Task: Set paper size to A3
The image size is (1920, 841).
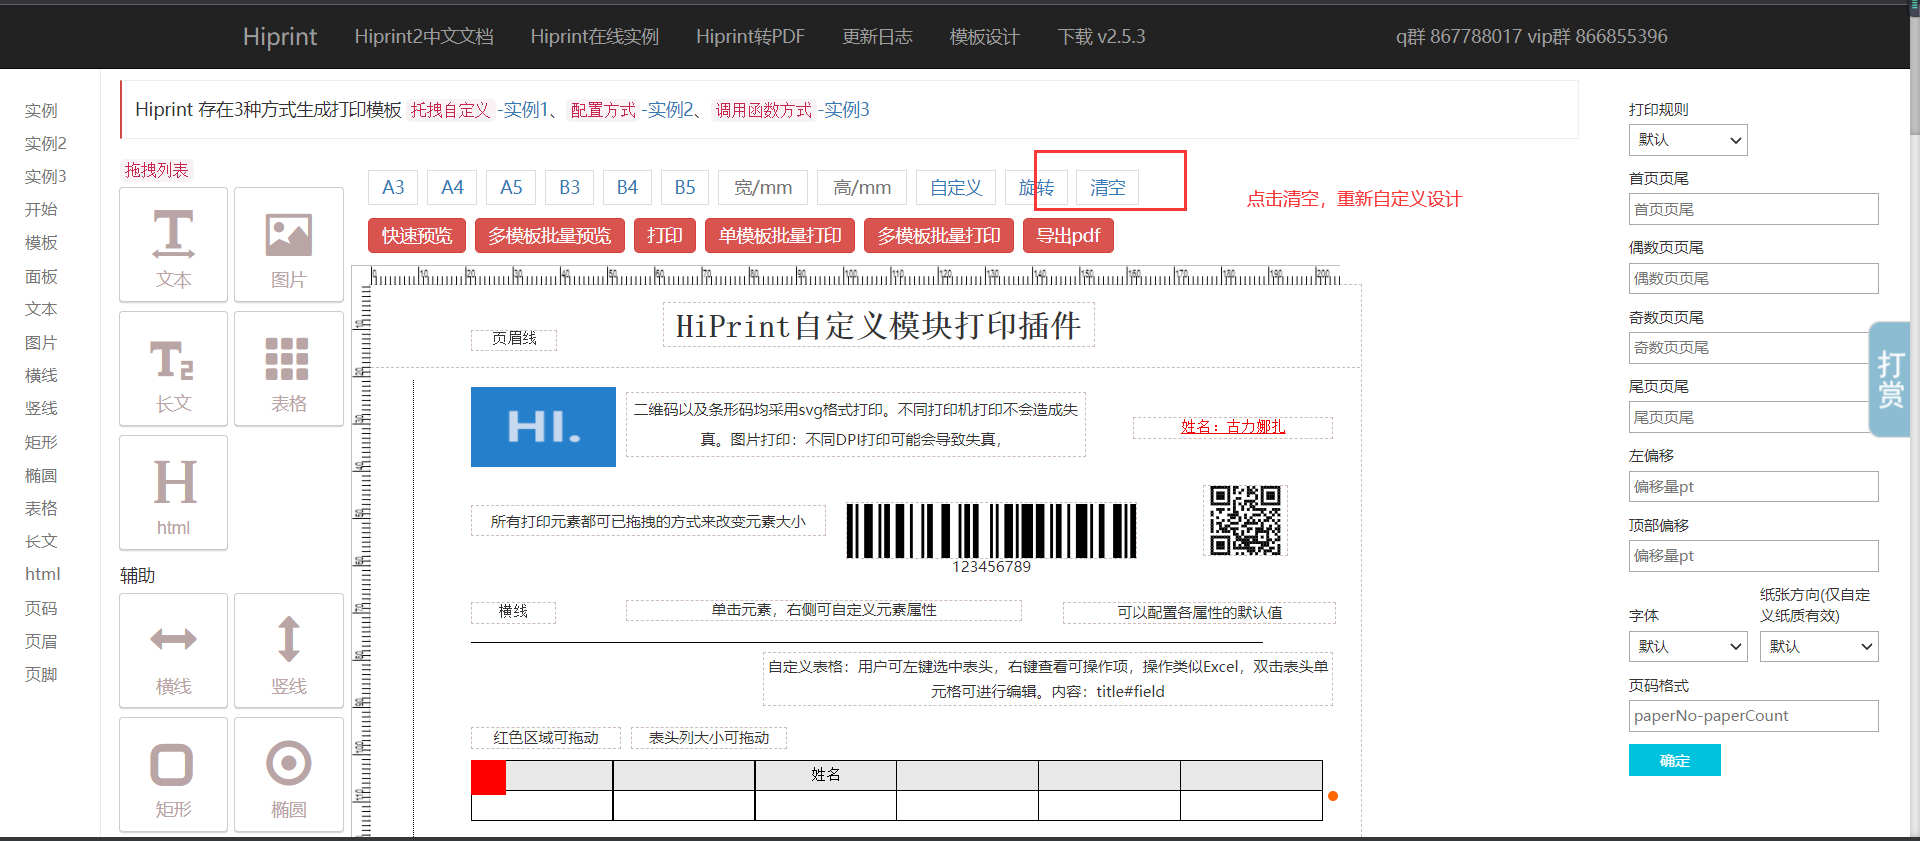Action: 393,187
